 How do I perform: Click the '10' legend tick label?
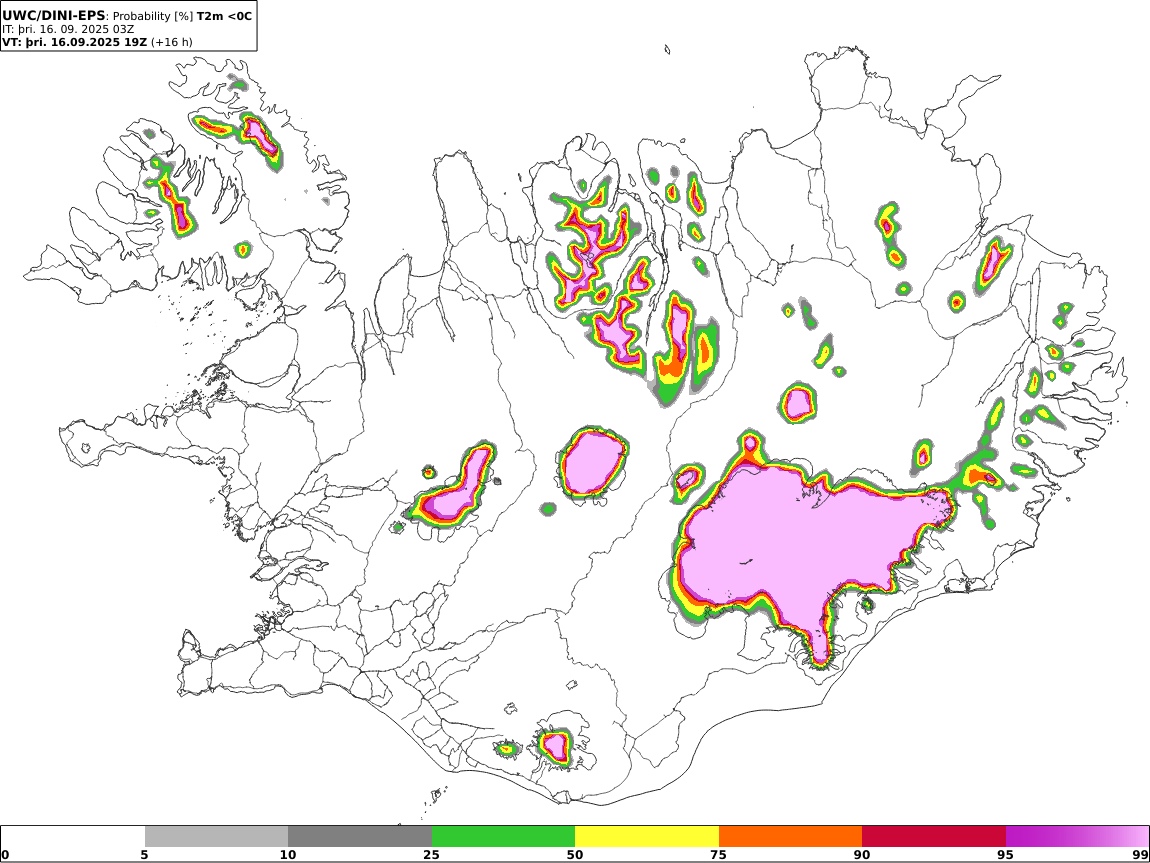click(x=288, y=855)
